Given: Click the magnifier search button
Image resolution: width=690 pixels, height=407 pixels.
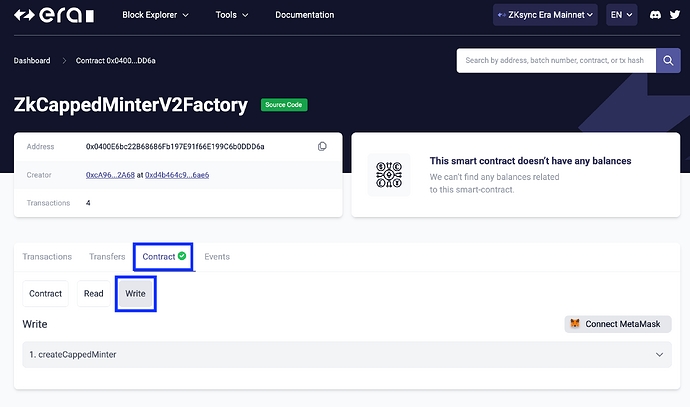Looking at the screenshot, I should pyautogui.click(x=668, y=60).
